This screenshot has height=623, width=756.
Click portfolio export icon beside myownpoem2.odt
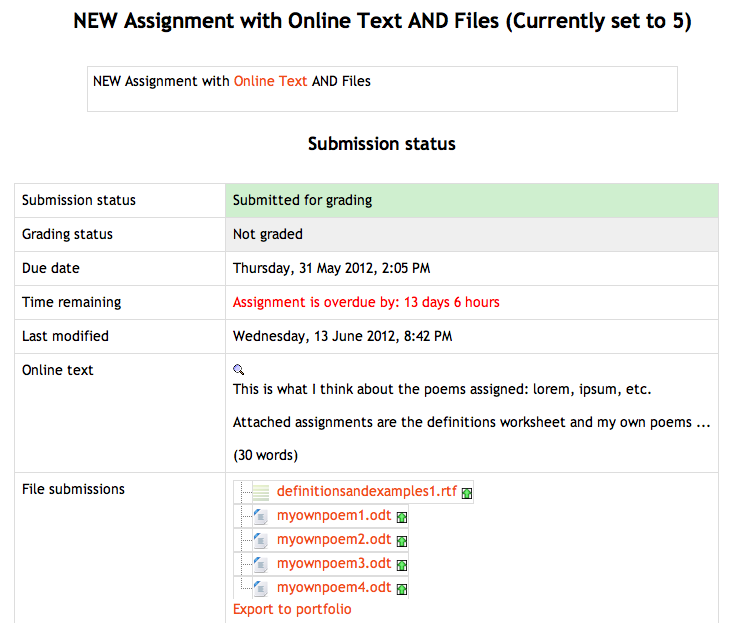pos(402,542)
